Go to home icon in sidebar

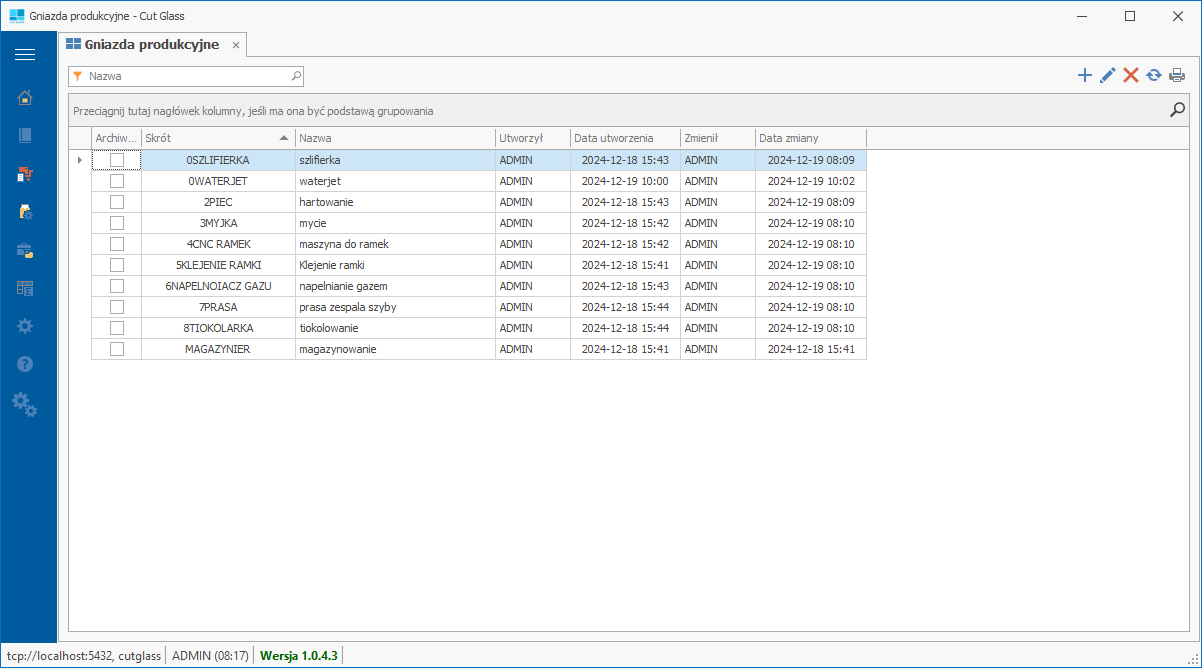(25, 97)
